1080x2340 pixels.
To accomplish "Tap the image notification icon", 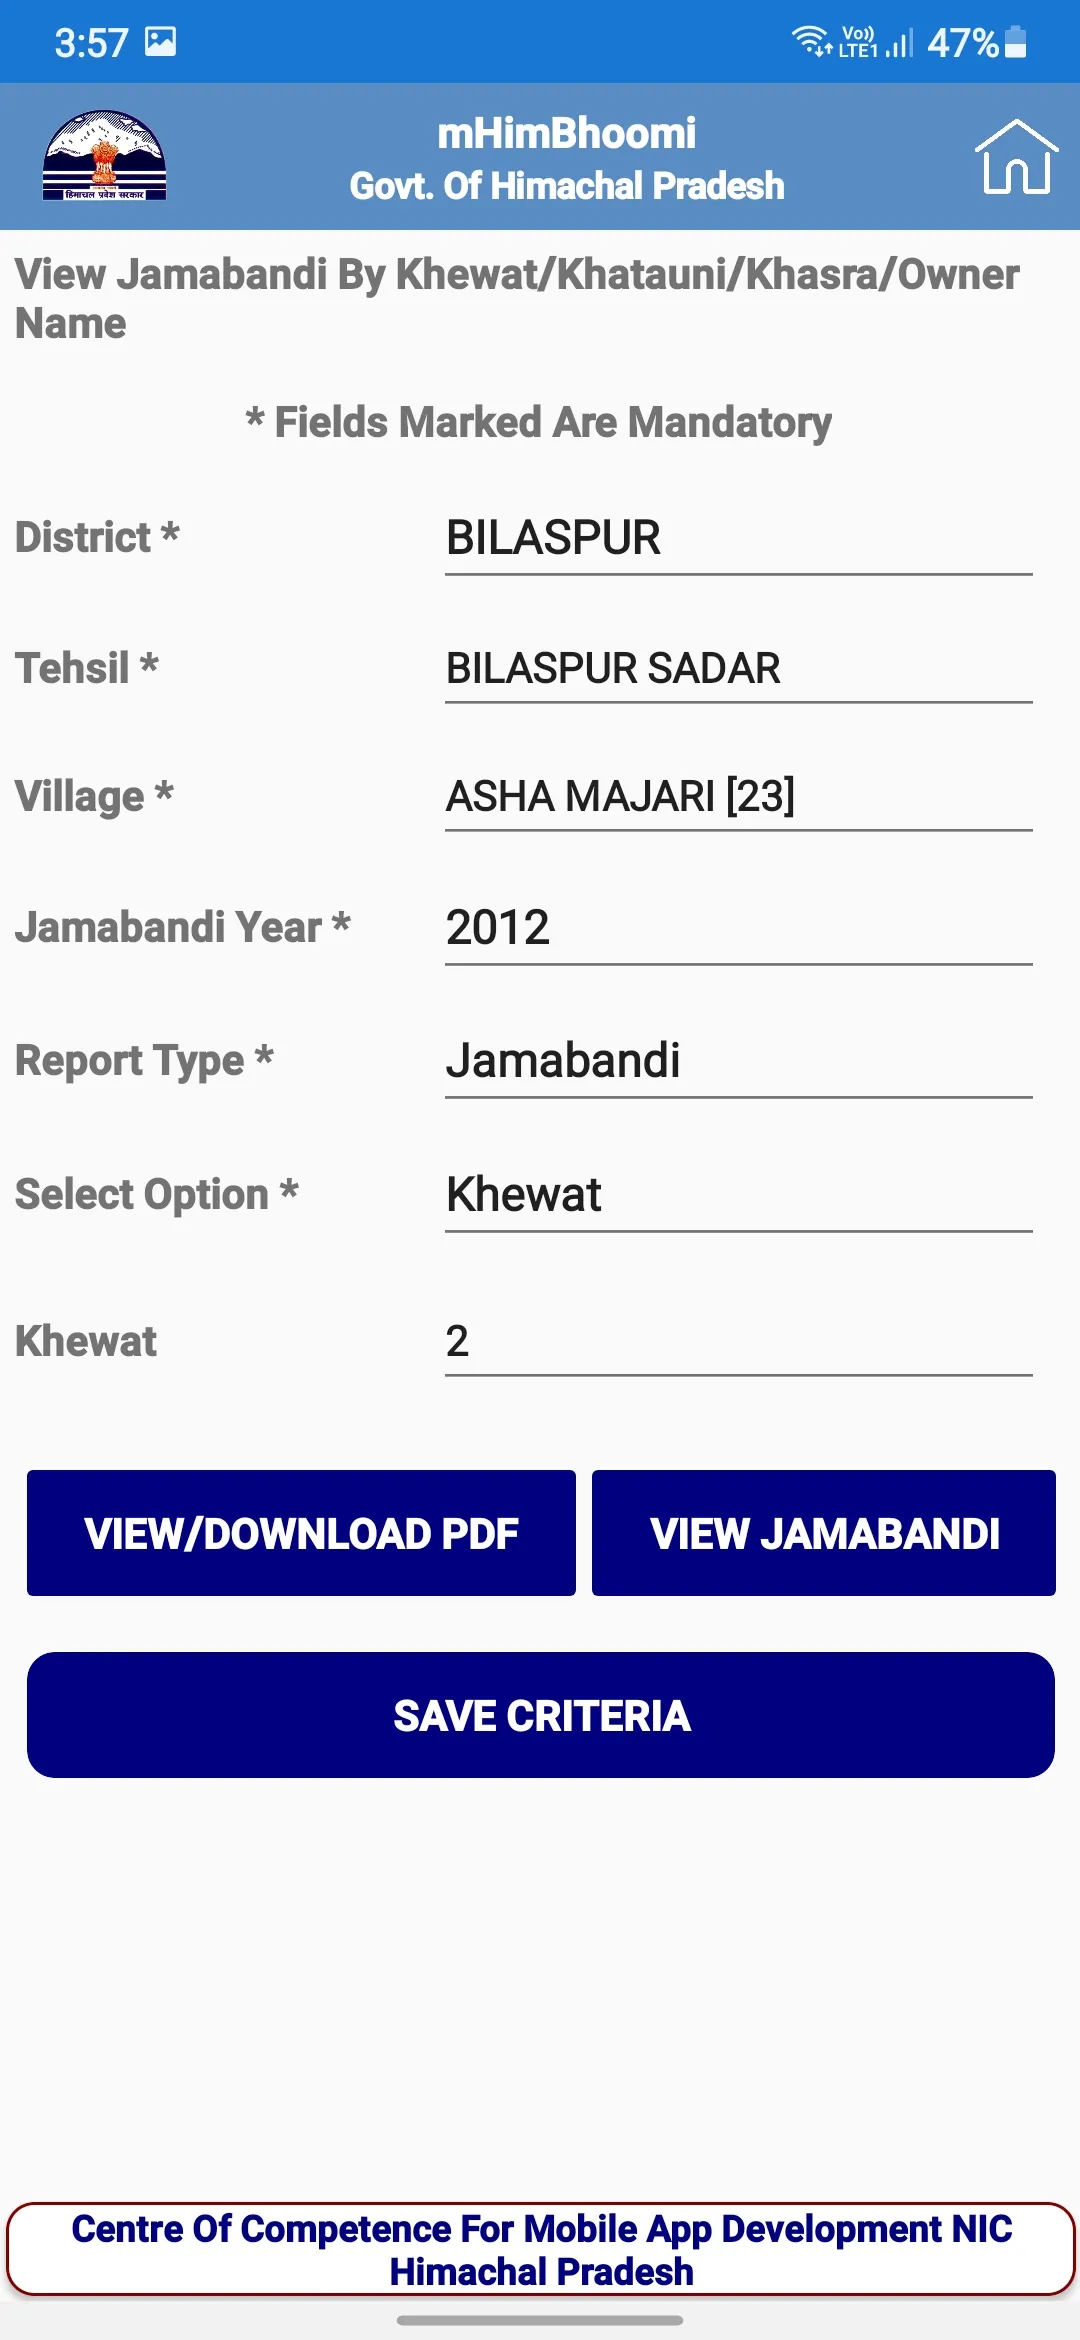I will (x=160, y=42).
